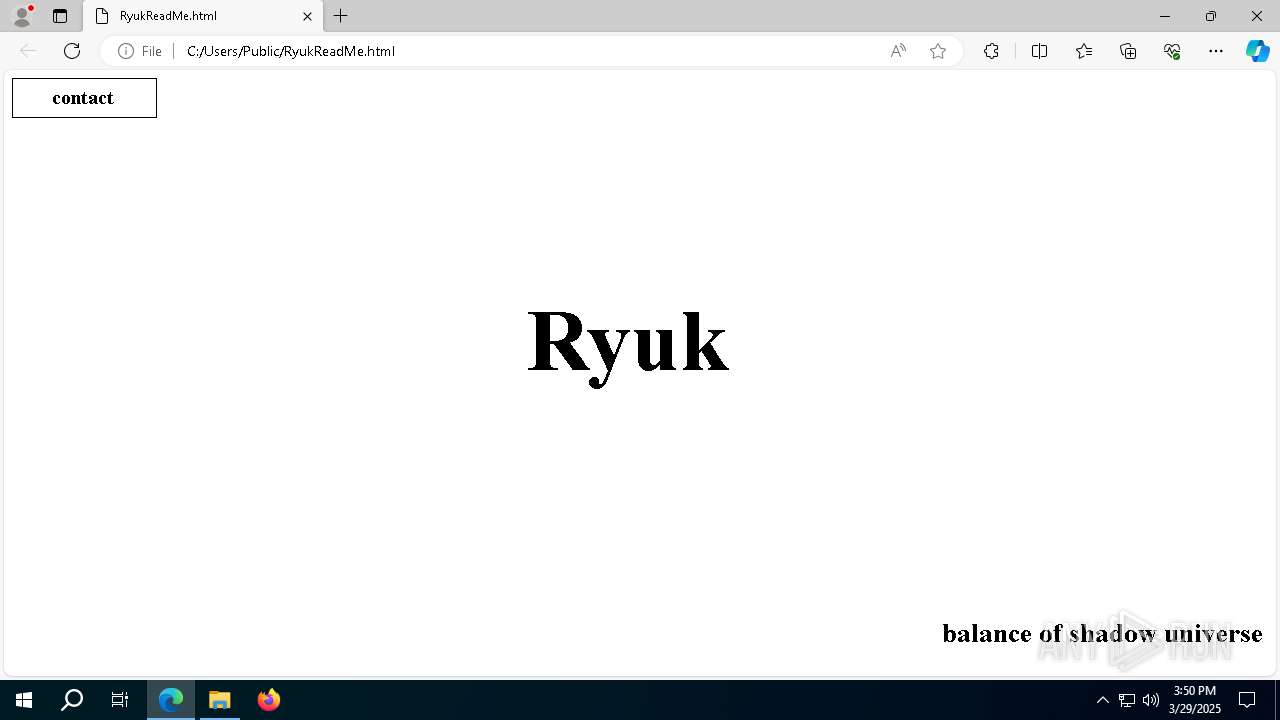Open the Extensions puzzle icon

[x=991, y=51]
